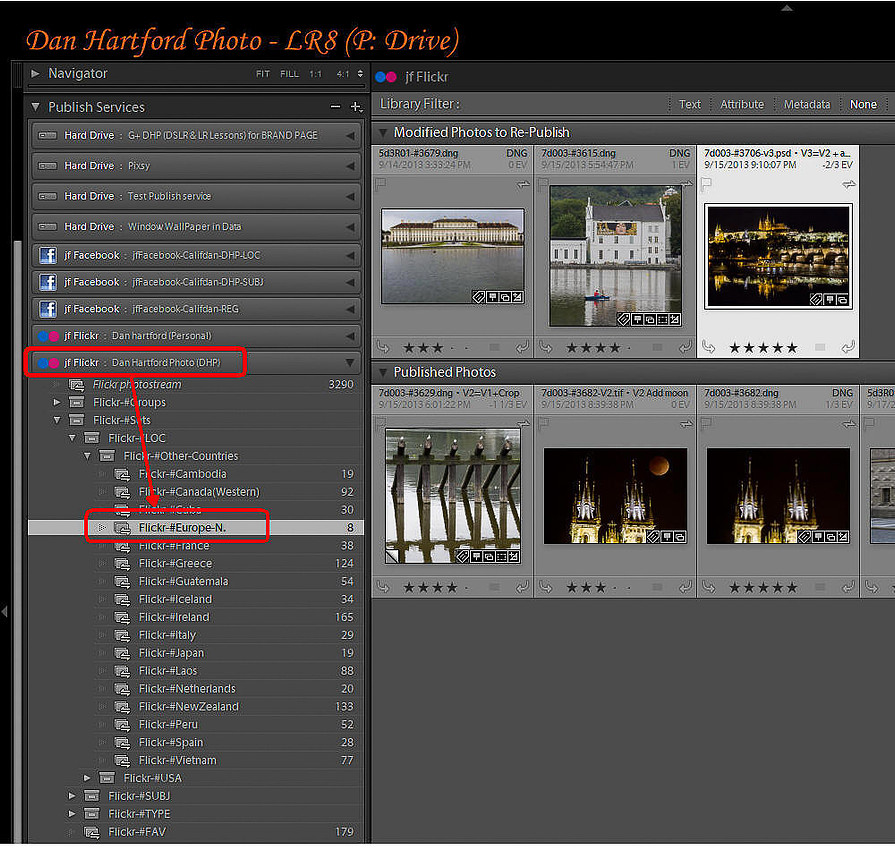Collapse the Flickr-#Other-Countries set
Image resolution: width=895 pixels, height=850 pixels.
(x=87, y=456)
